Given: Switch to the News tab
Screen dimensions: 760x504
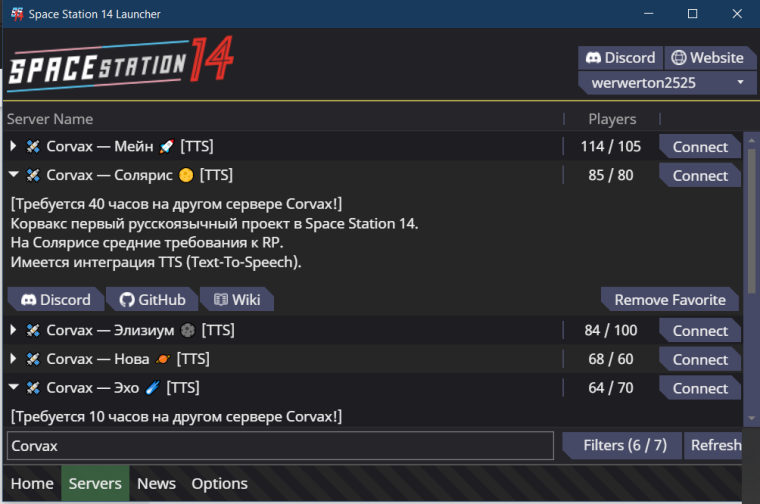Looking at the screenshot, I should [156, 483].
